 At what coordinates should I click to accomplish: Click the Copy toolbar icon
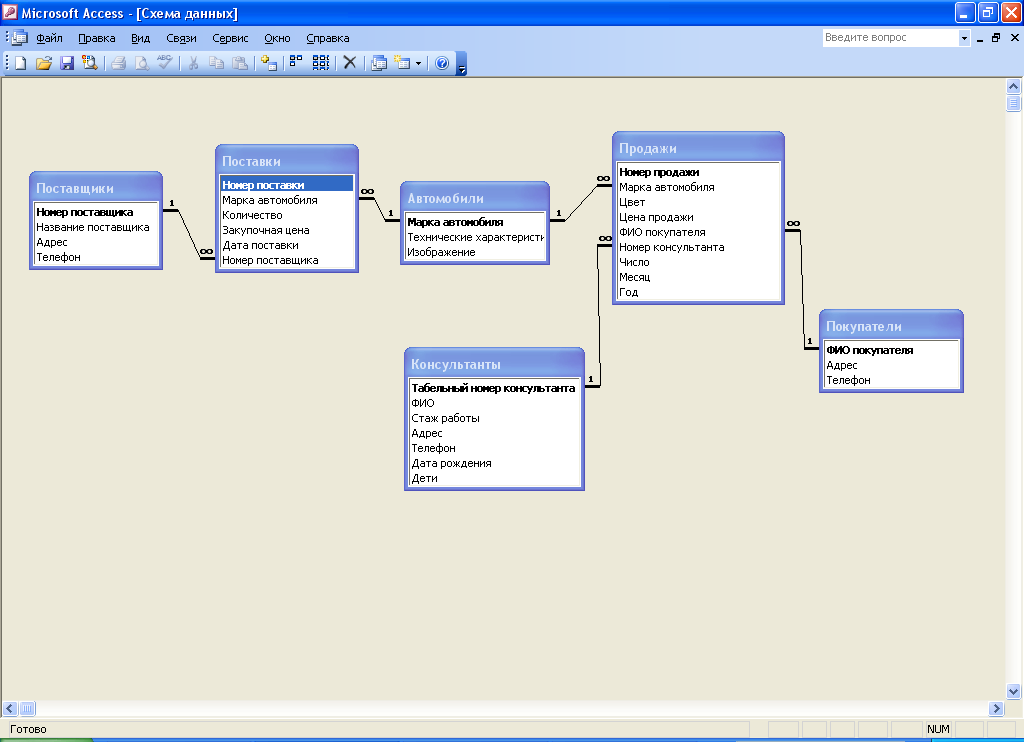point(216,63)
